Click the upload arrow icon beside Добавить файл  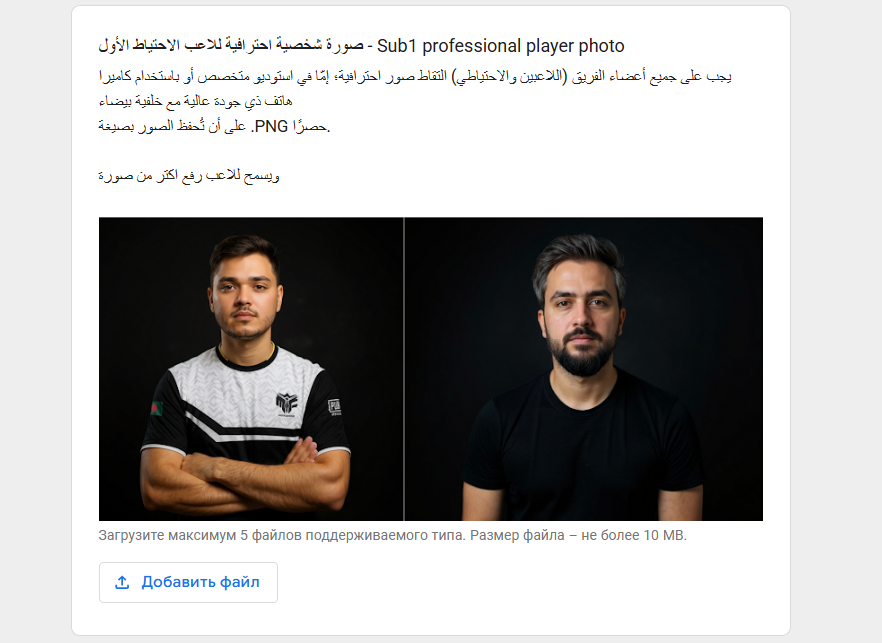[x=122, y=583]
